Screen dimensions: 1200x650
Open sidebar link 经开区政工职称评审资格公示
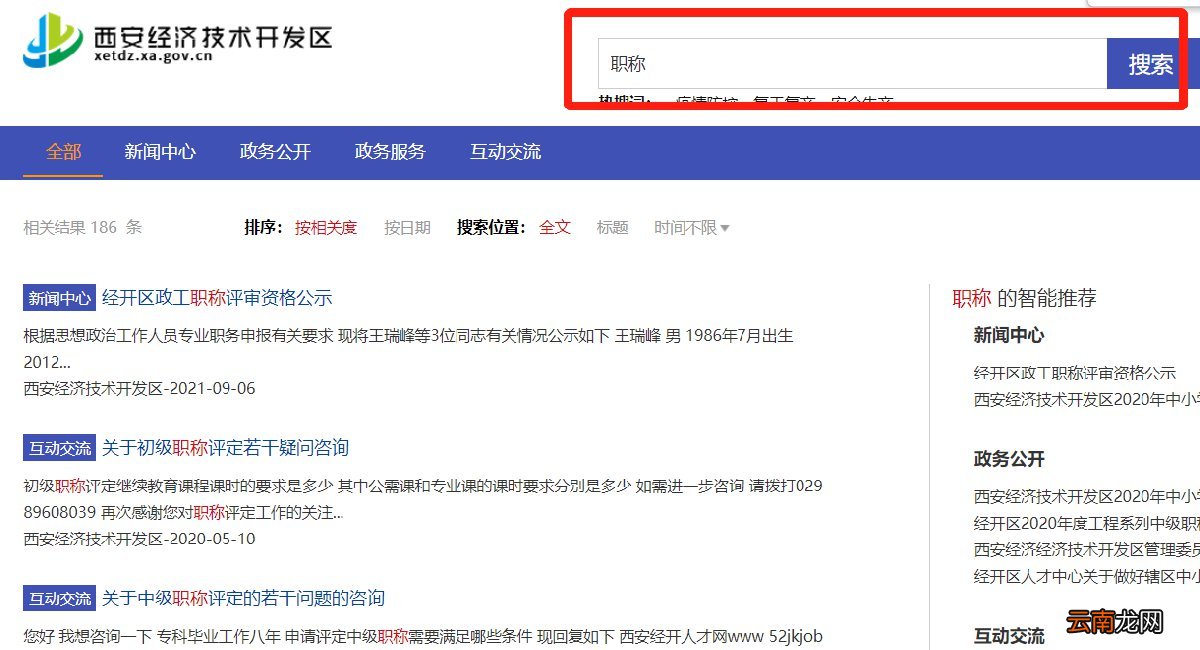click(1075, 373)
